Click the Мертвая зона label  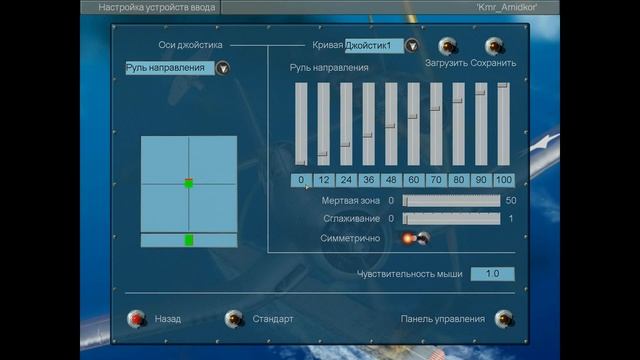pyautogui.click(x=351, y=200)
